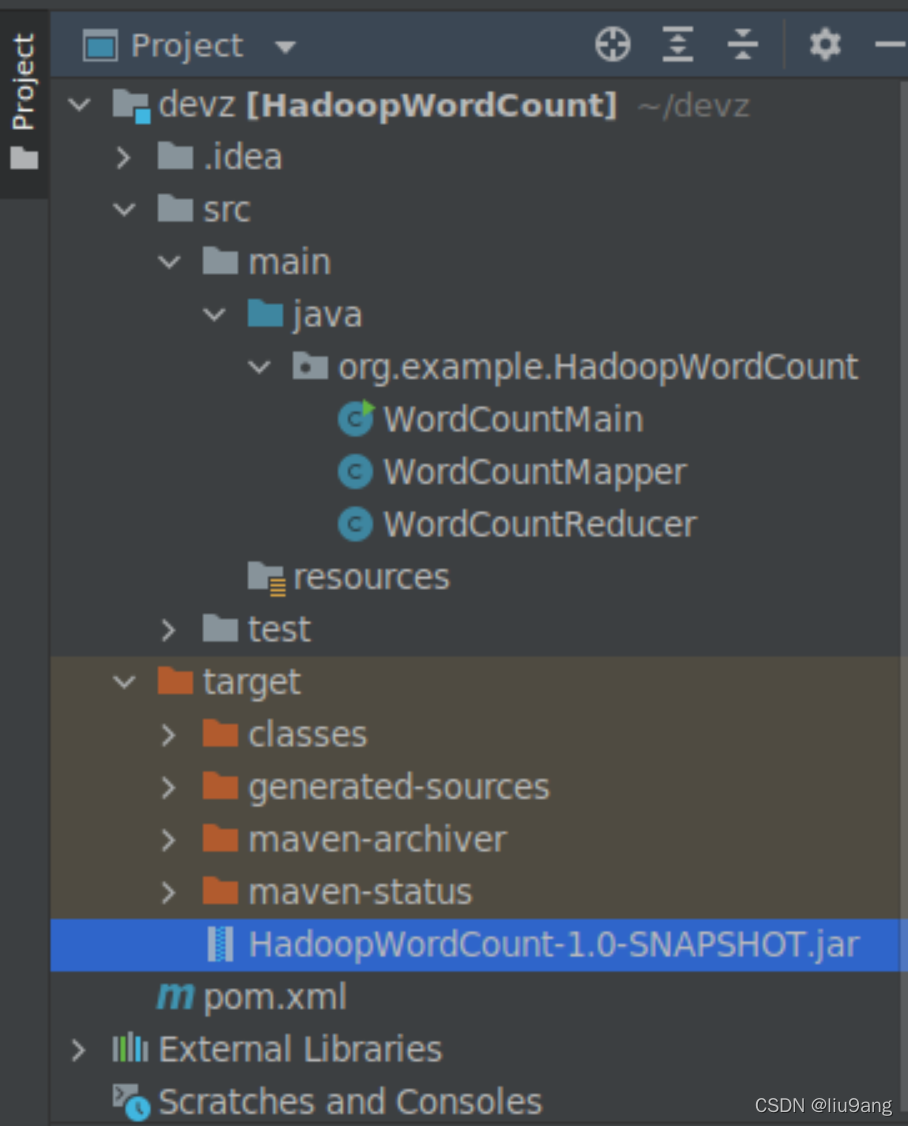908x1126 pixels.
Task: Select the WordCountMain class name
Action: point(514,419)
